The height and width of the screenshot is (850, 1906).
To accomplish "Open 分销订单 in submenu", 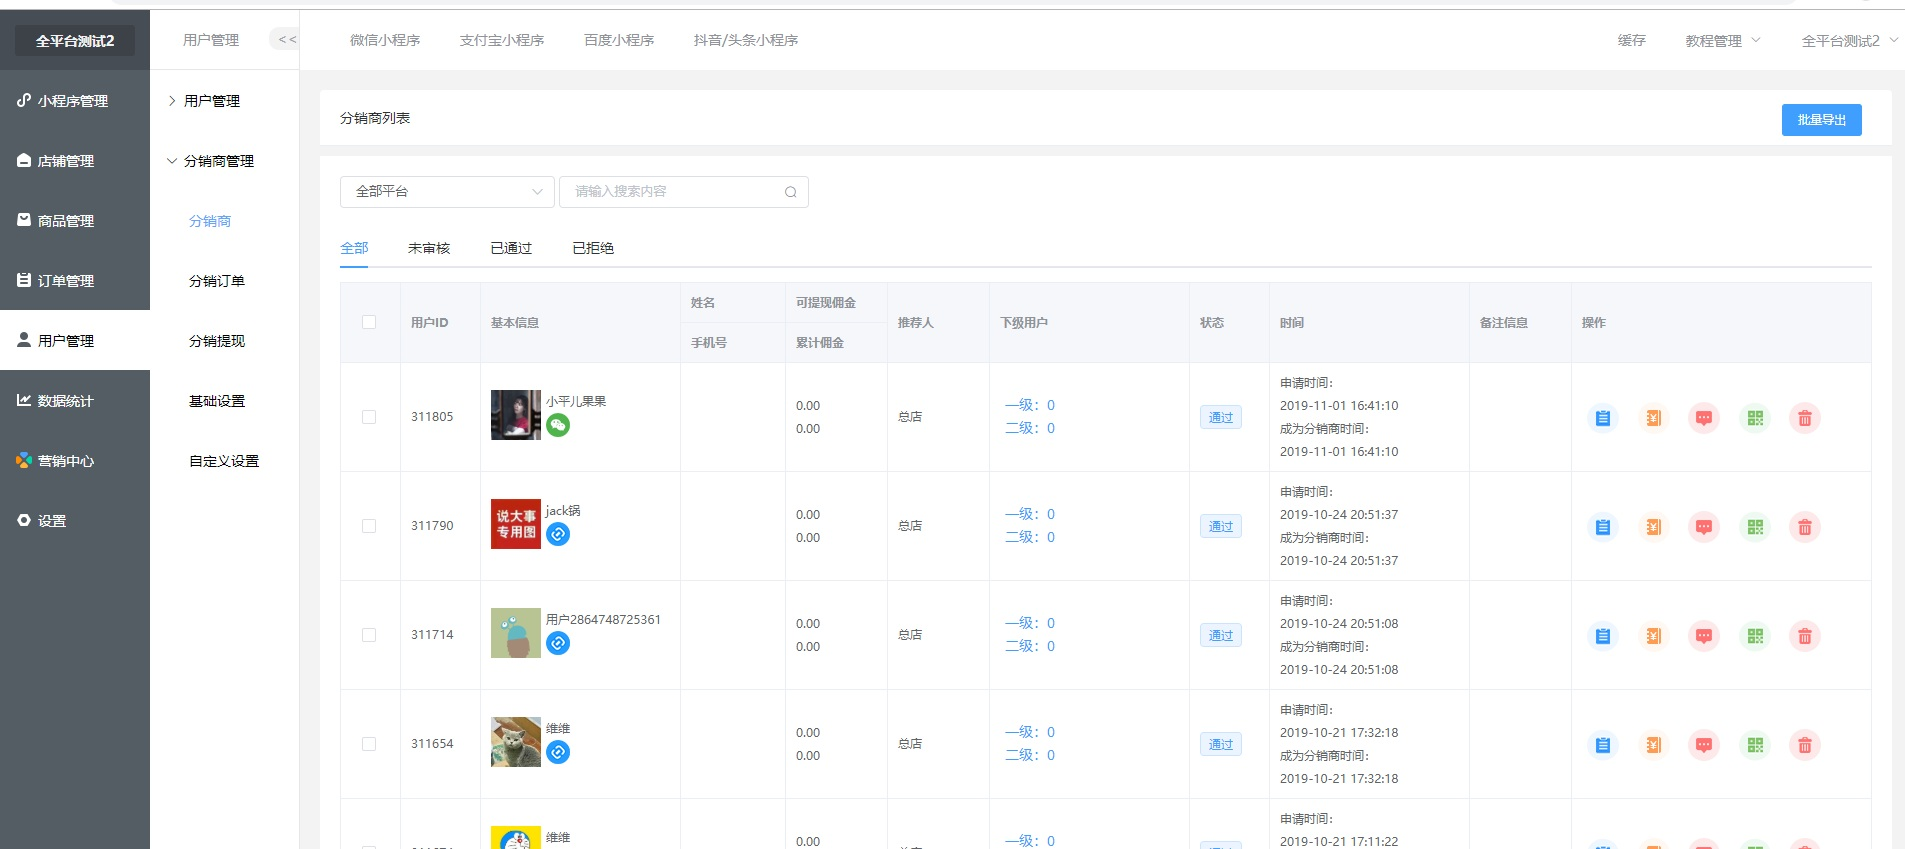I will [x=217, y=281].
